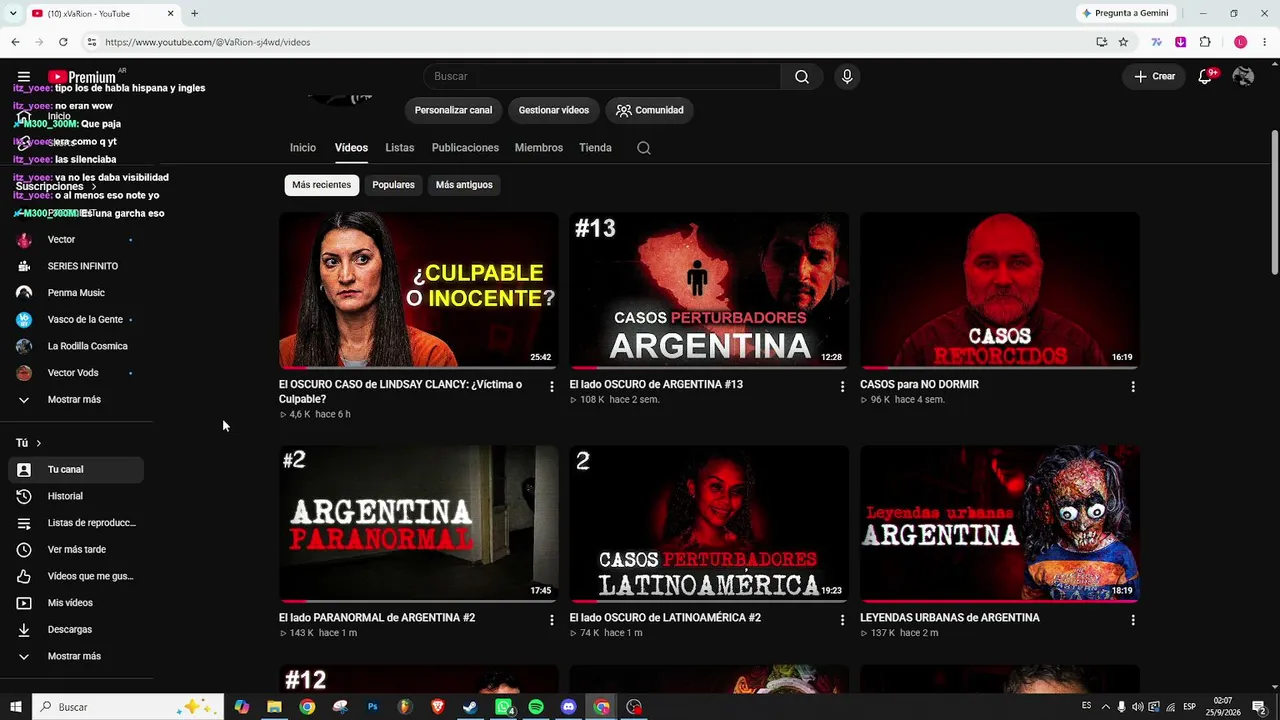Image resolution: width=1280 pixels, height=720 pixels.
Task: Switch to the Listas channel tab
Action: click(399, 148)
